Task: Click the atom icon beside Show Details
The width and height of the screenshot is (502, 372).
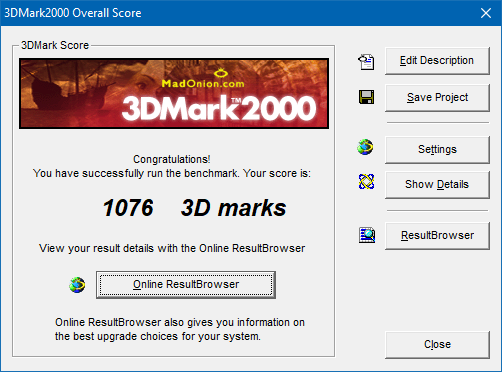Action: pyautogui.click(x=366, y=182)
